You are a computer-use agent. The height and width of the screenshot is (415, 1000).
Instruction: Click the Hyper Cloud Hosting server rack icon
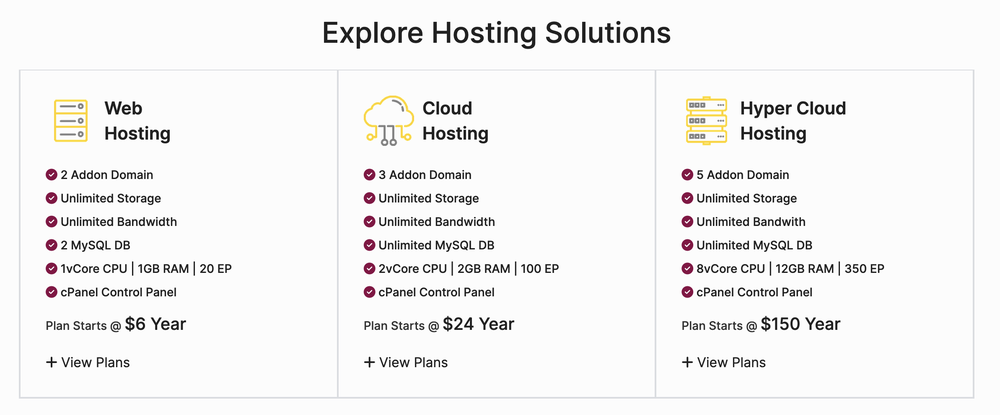[x=706, y=120]
